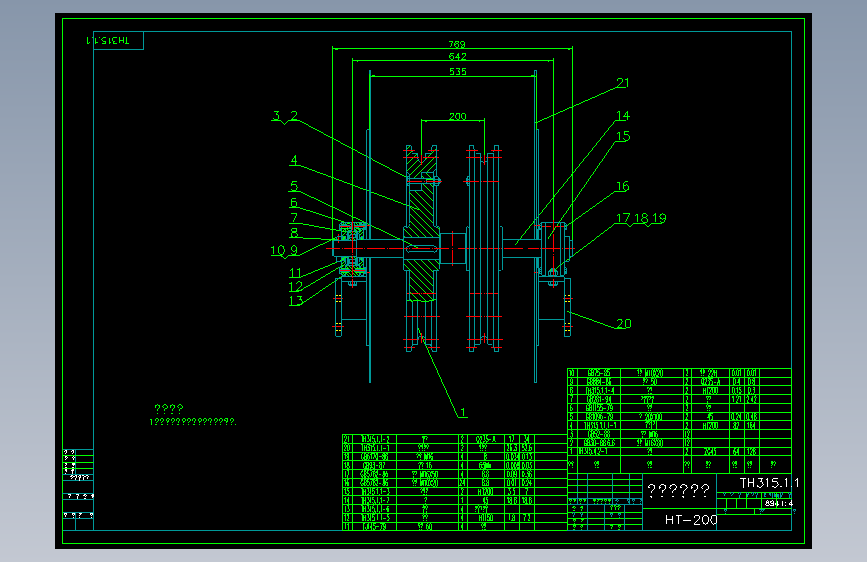Click callout number 9 in the 10 9 pair
The image size is (867, 562).
pyautogui.click(x=294, y=250)
